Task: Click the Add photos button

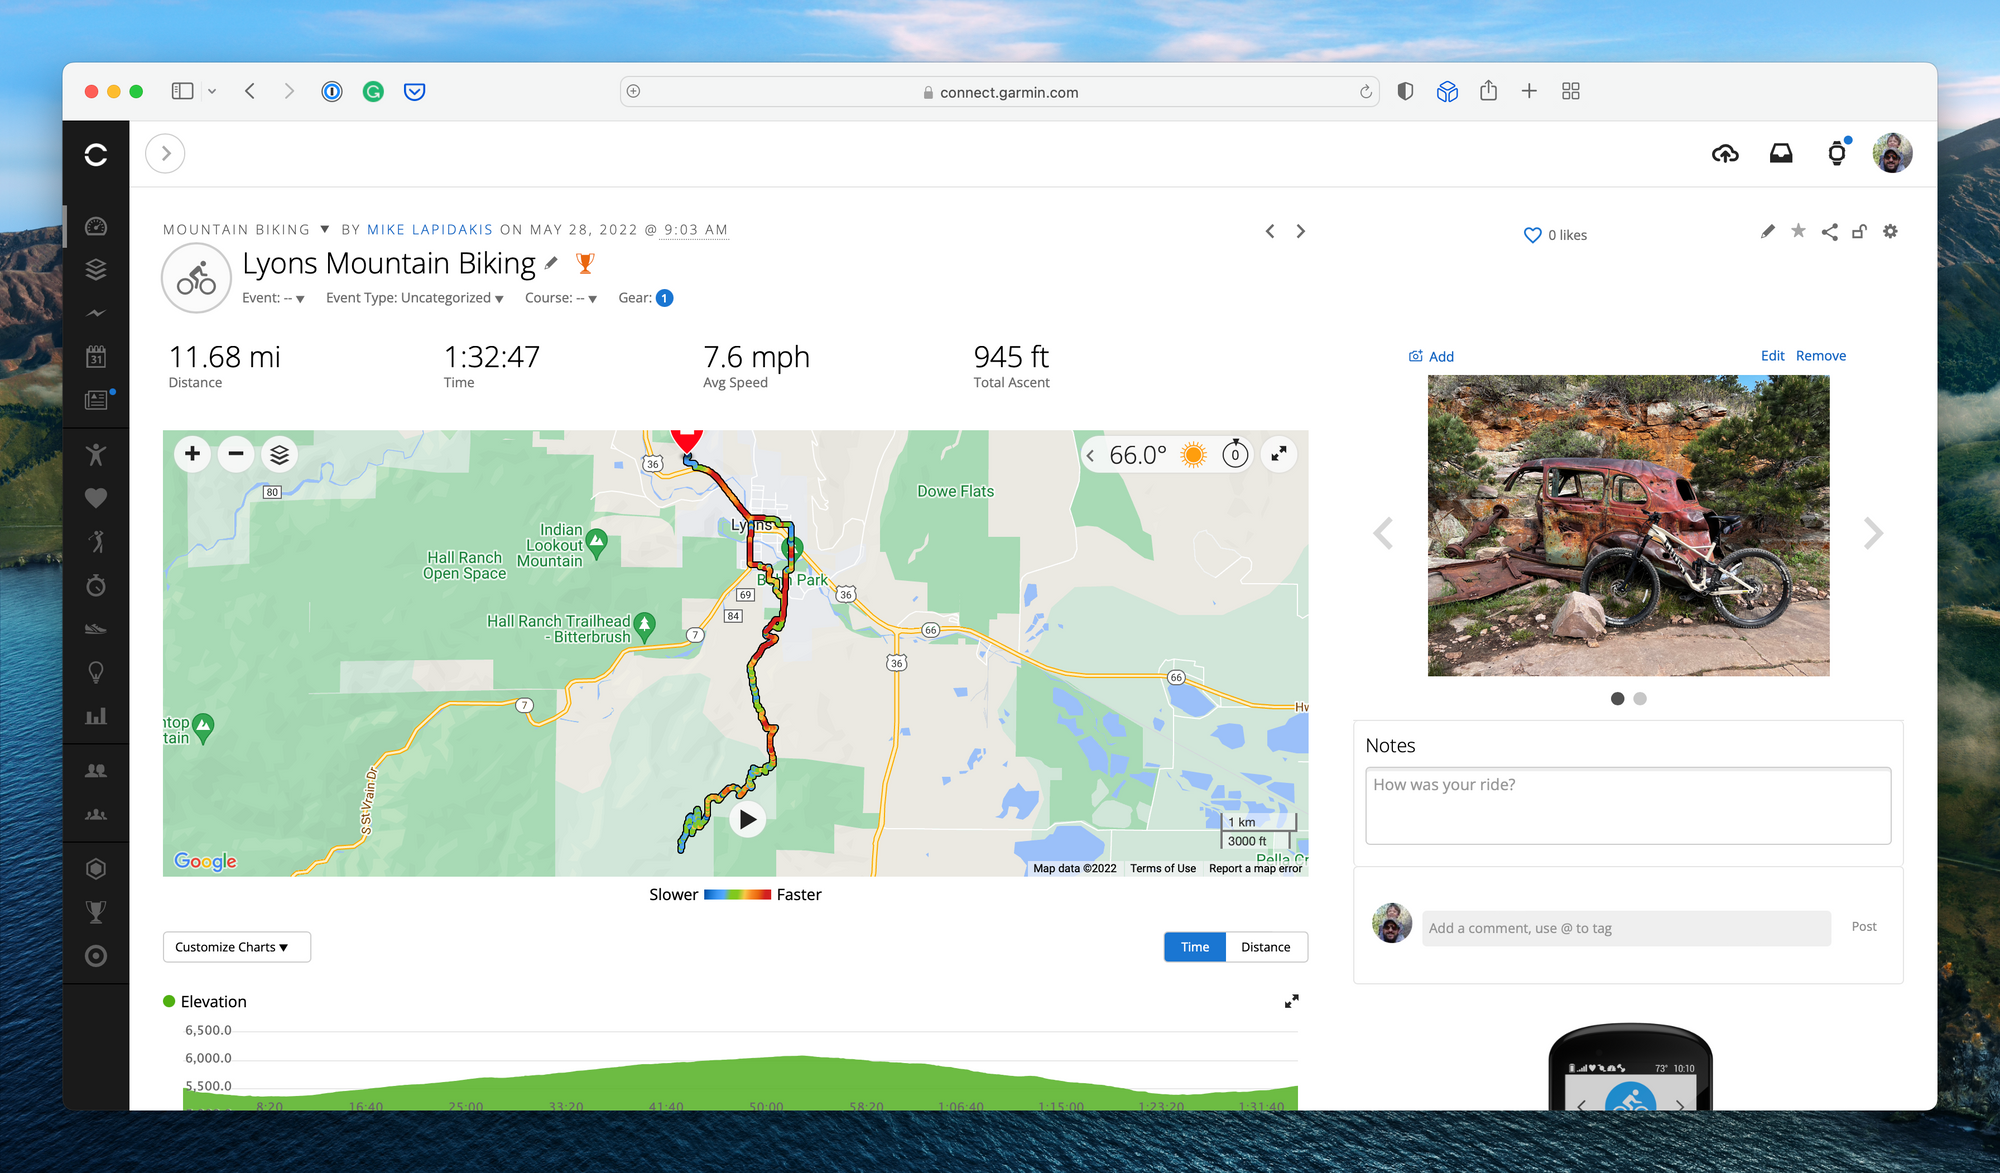Action: coord(1429,356)
